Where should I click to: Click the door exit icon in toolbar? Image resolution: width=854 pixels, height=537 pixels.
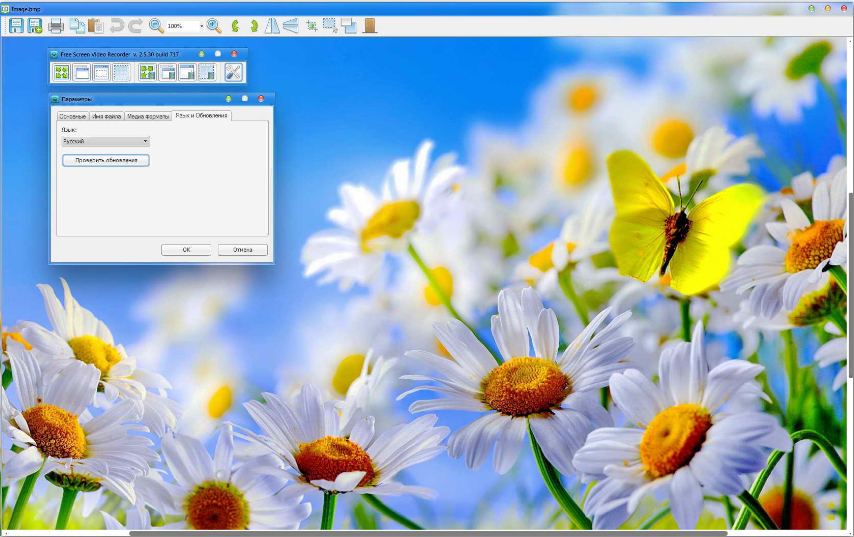[370, 25]
